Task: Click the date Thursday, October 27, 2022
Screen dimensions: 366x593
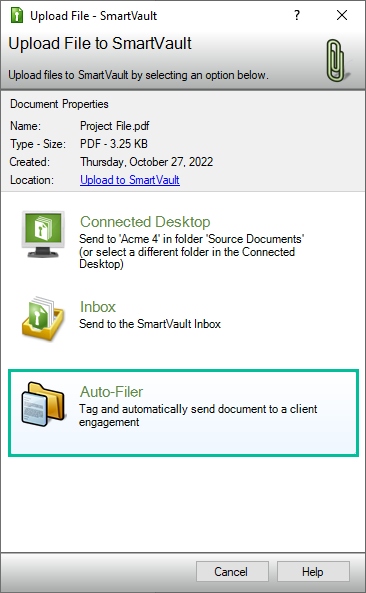Action: [147, 162]
